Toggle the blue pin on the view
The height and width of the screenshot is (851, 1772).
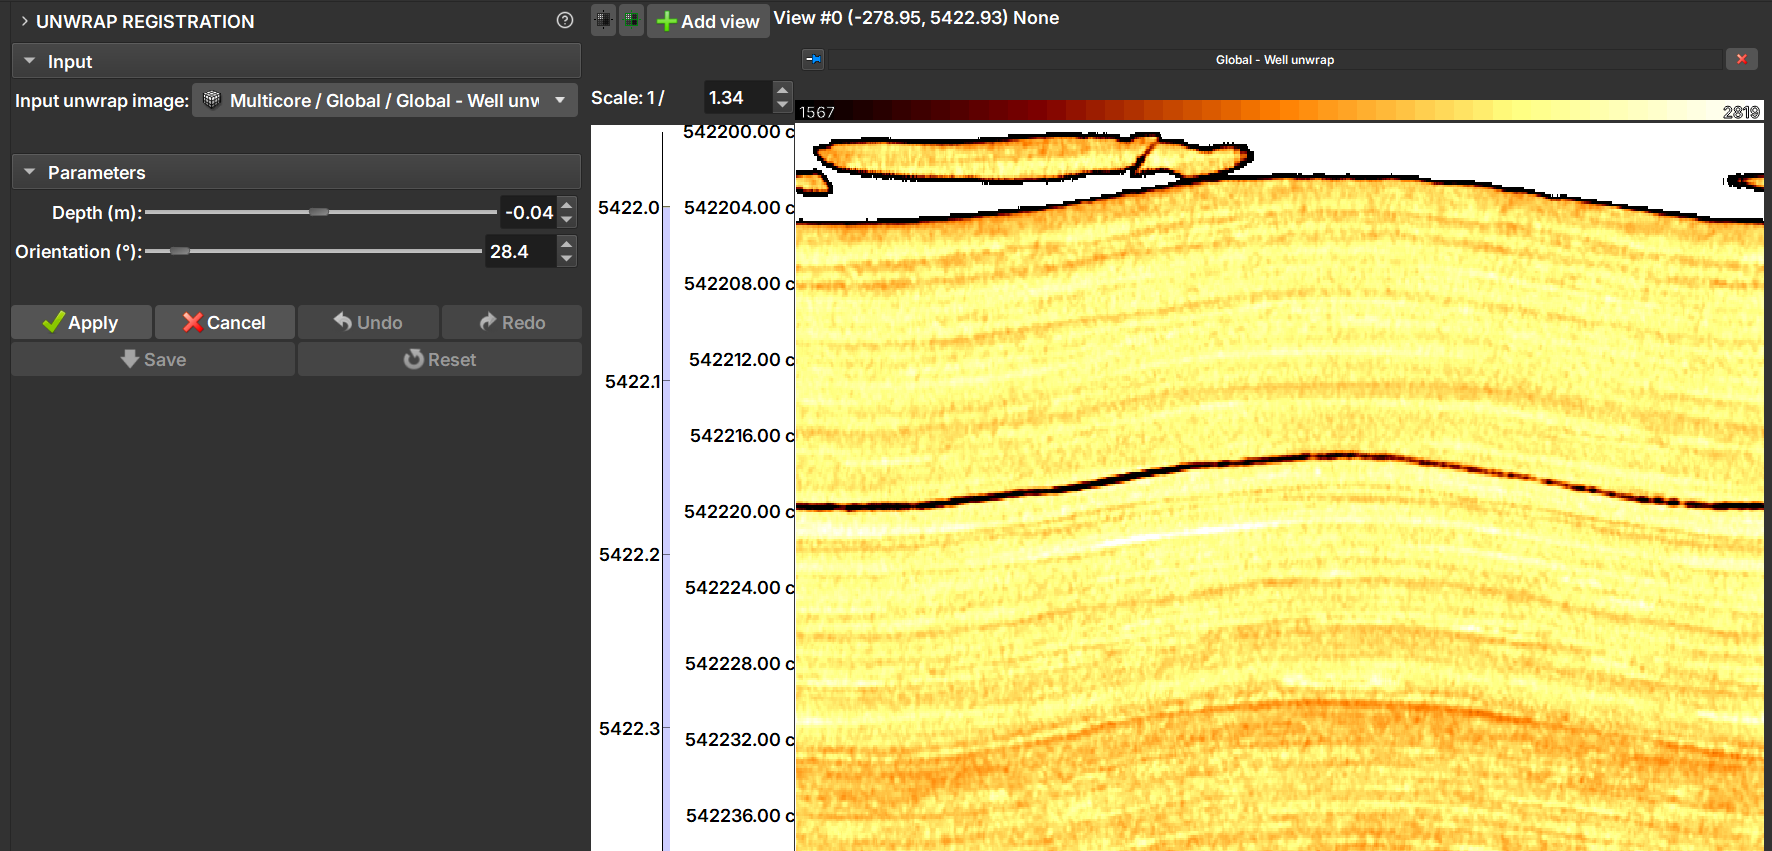[813, 60]
